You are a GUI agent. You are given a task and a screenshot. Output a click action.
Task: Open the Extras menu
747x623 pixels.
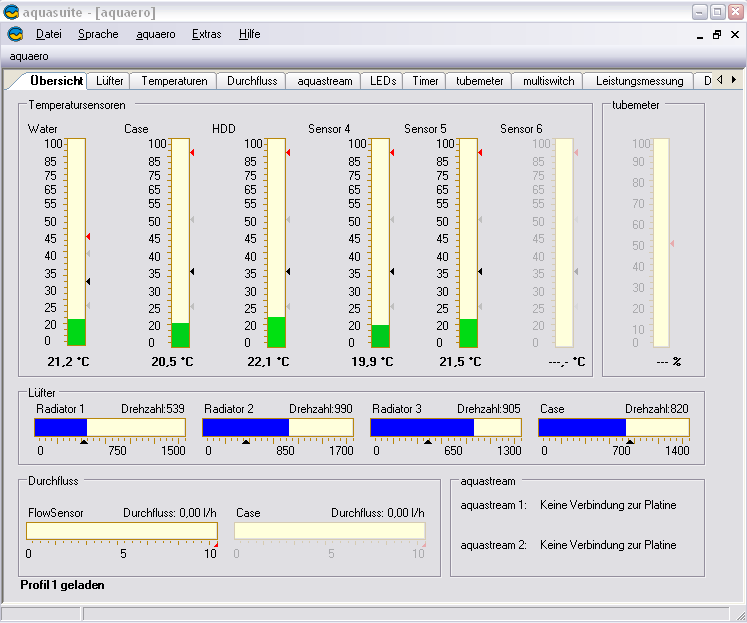tap(207, 34)
